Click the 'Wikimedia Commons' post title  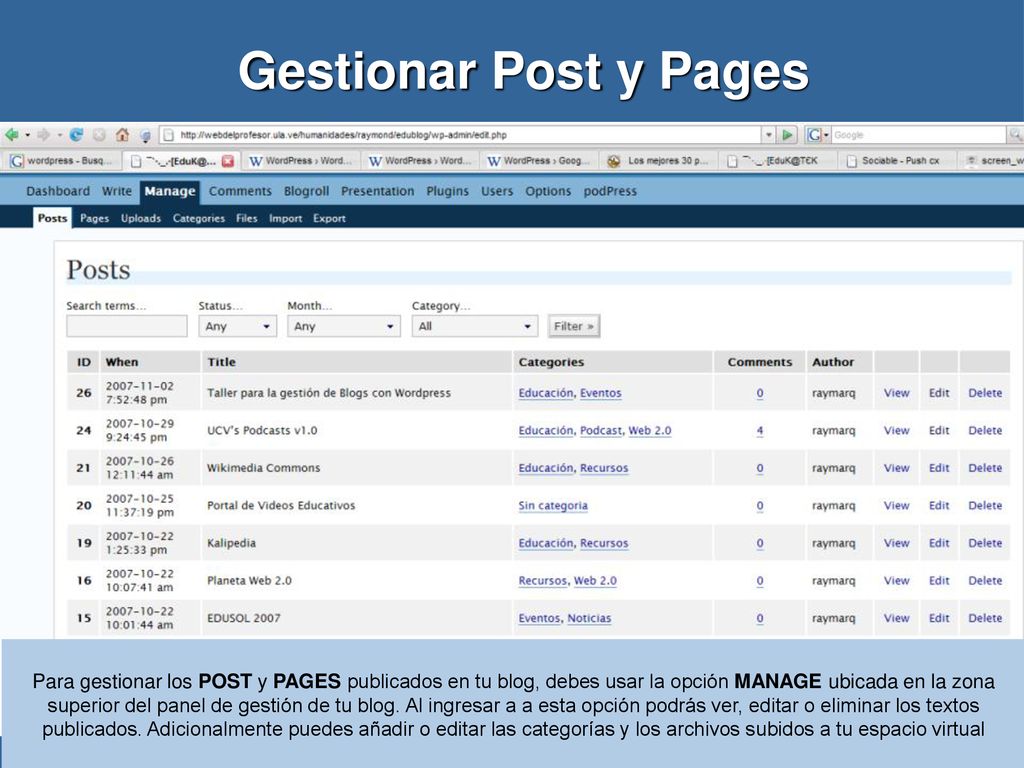click(263, 468)
